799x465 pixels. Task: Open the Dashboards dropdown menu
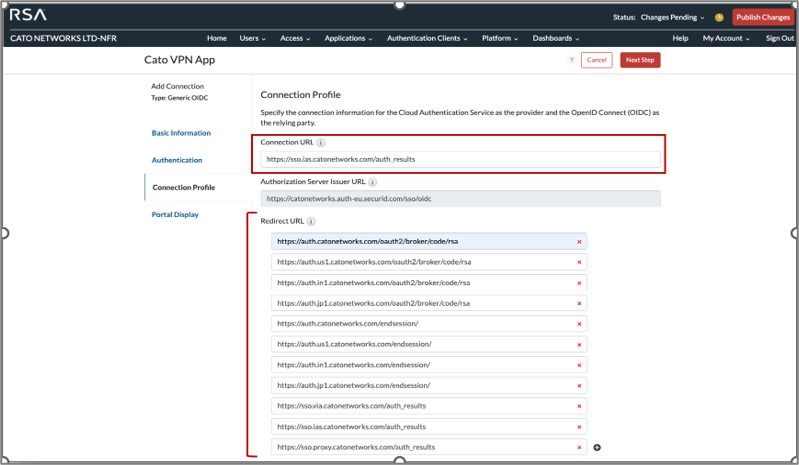(556, 38)
